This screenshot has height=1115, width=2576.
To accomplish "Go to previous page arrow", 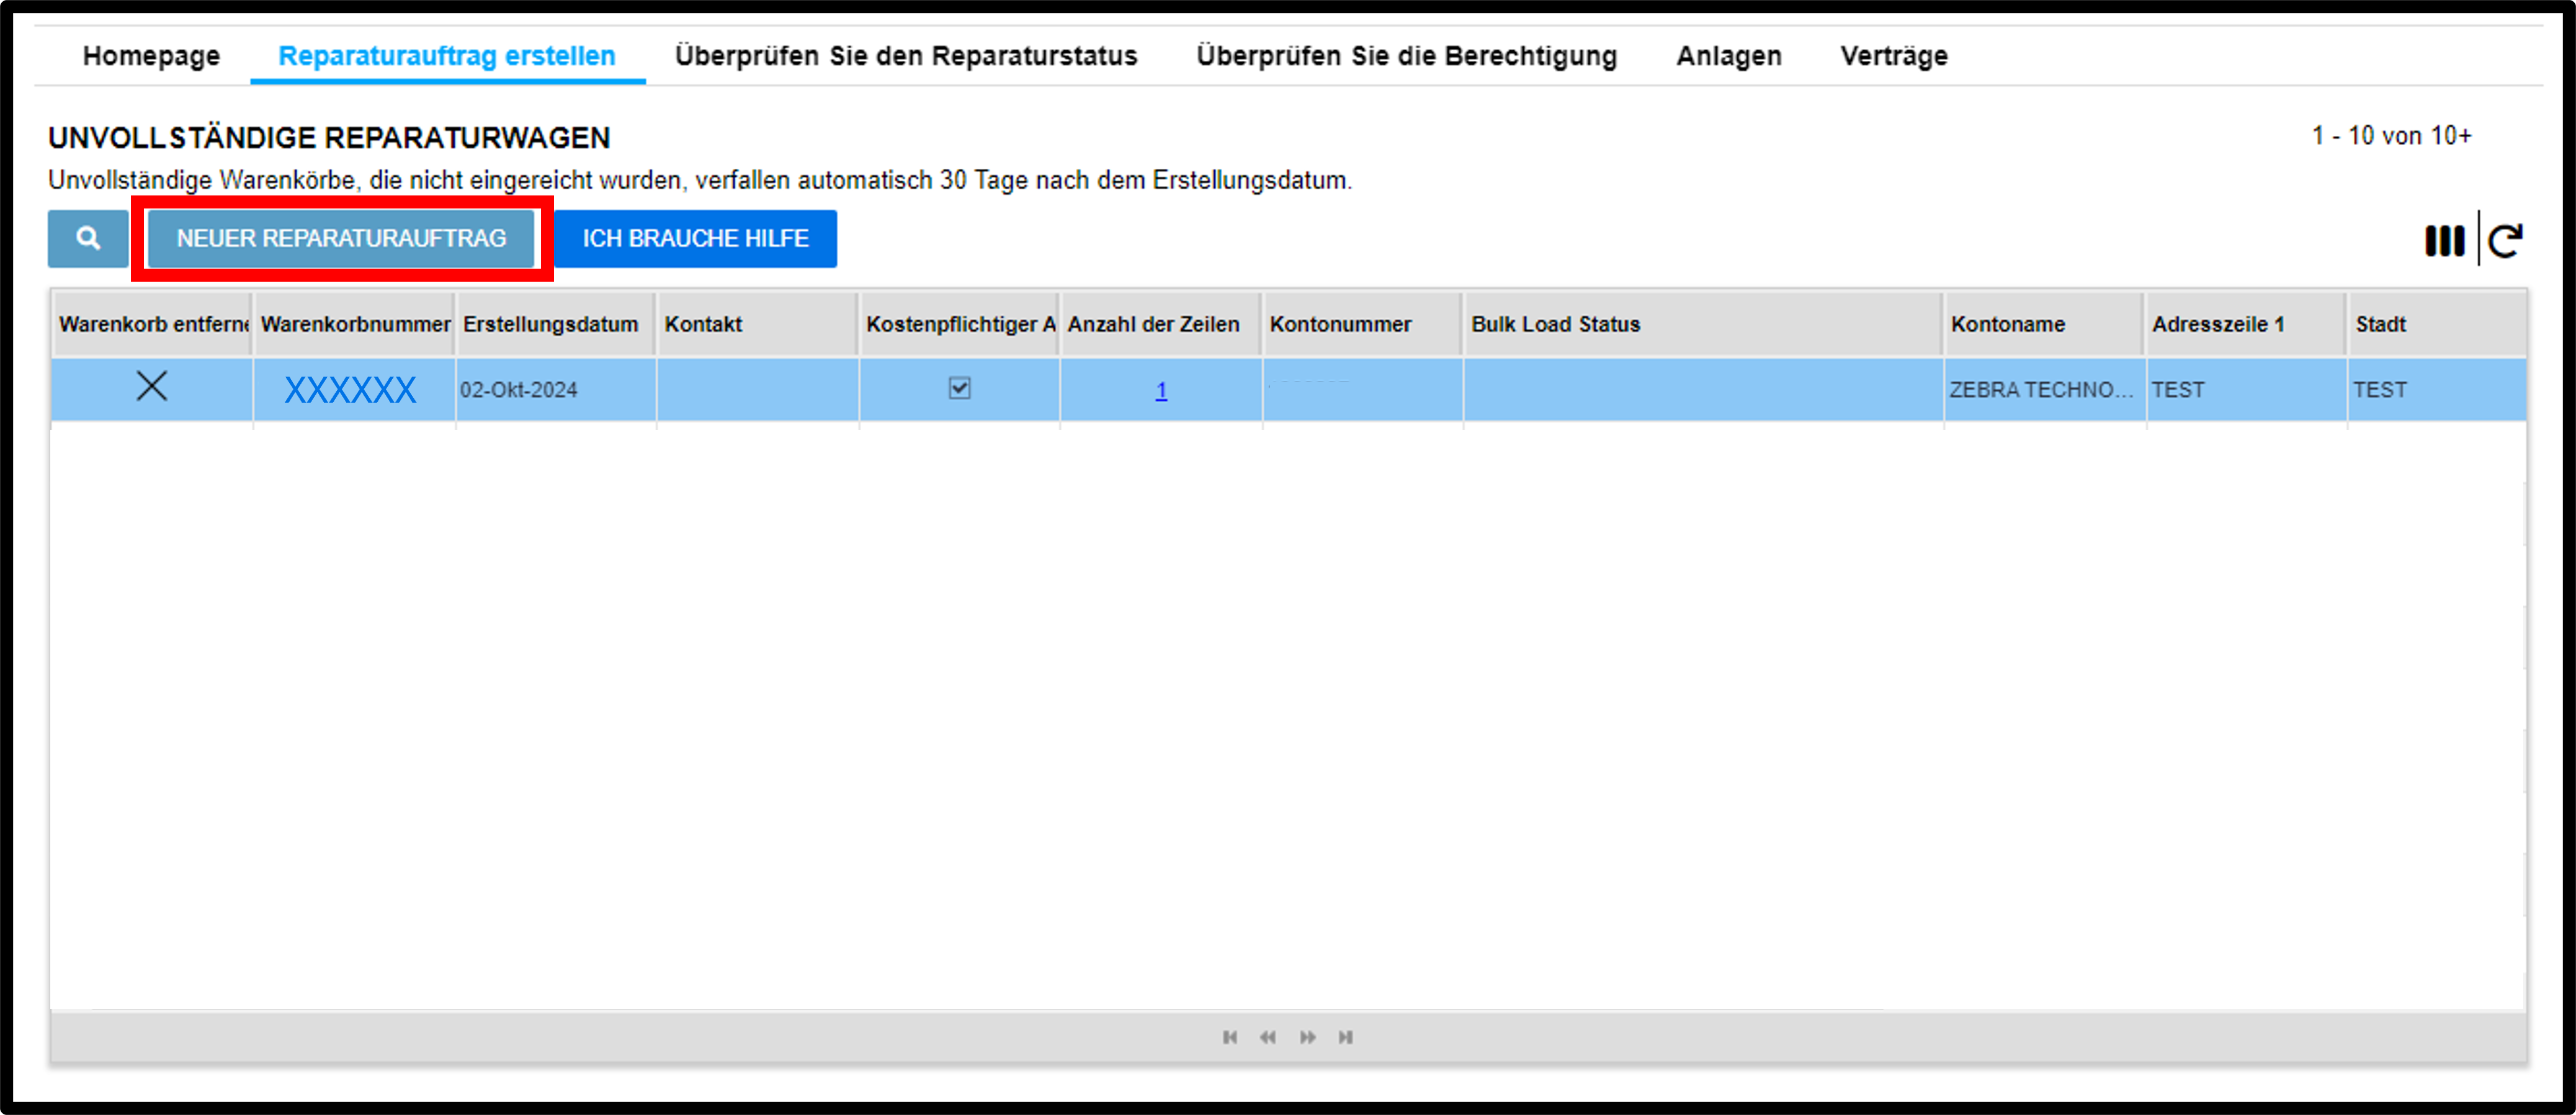I will (x=1268, y=1037).
